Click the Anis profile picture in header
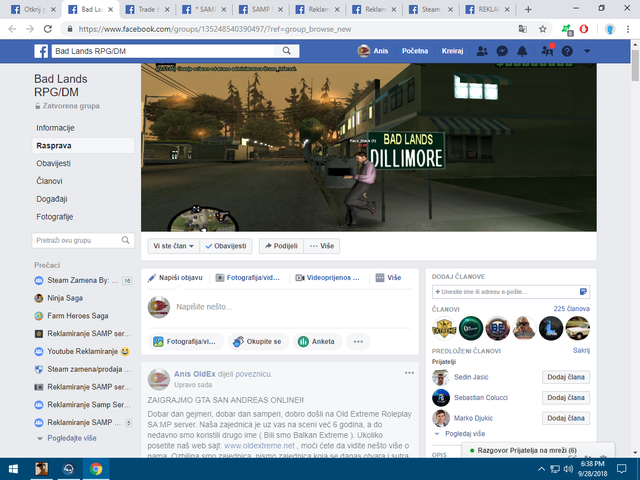The image size is (640, 480). pos(364,51)
